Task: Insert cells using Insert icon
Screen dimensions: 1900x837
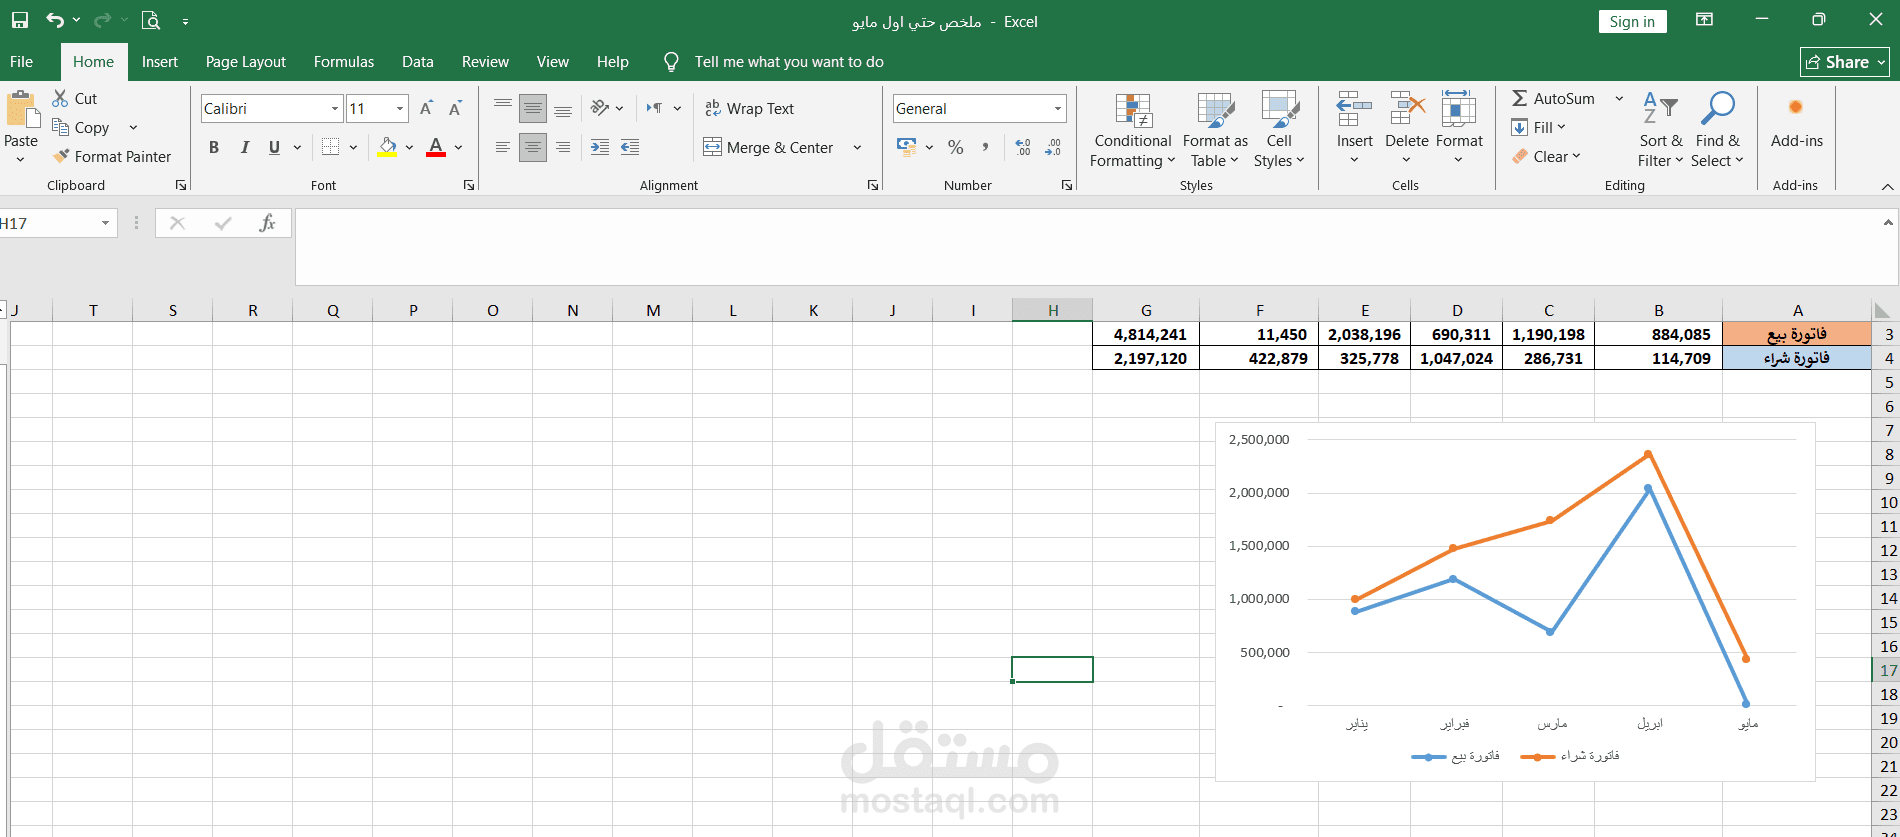Action: 1354,108
